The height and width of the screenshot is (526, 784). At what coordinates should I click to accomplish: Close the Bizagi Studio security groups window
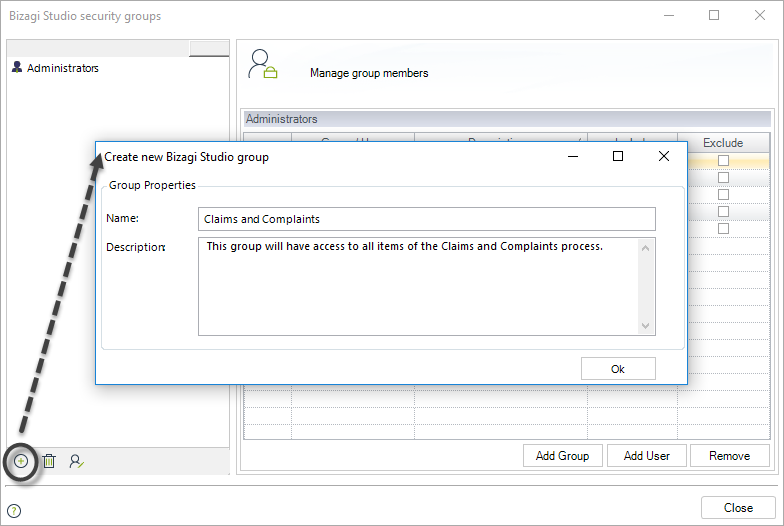point(760,16)
